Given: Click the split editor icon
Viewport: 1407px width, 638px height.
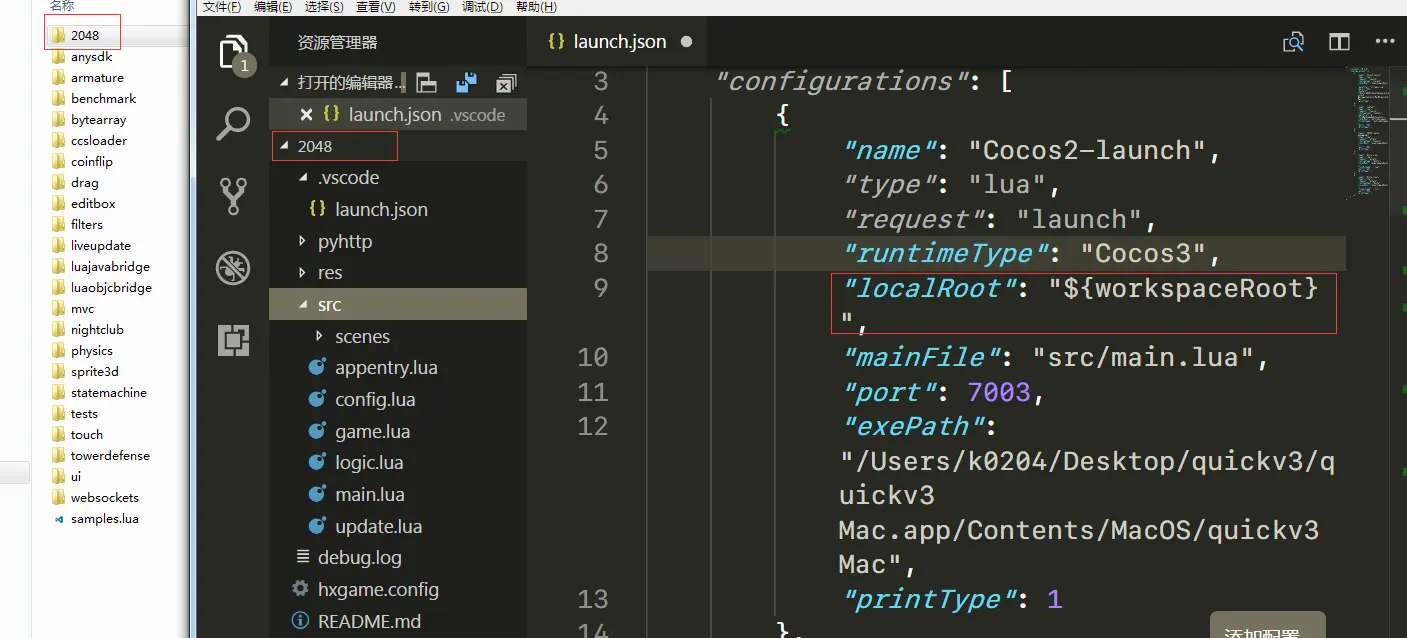Looking at the screenshot, I should point(1339,42).
